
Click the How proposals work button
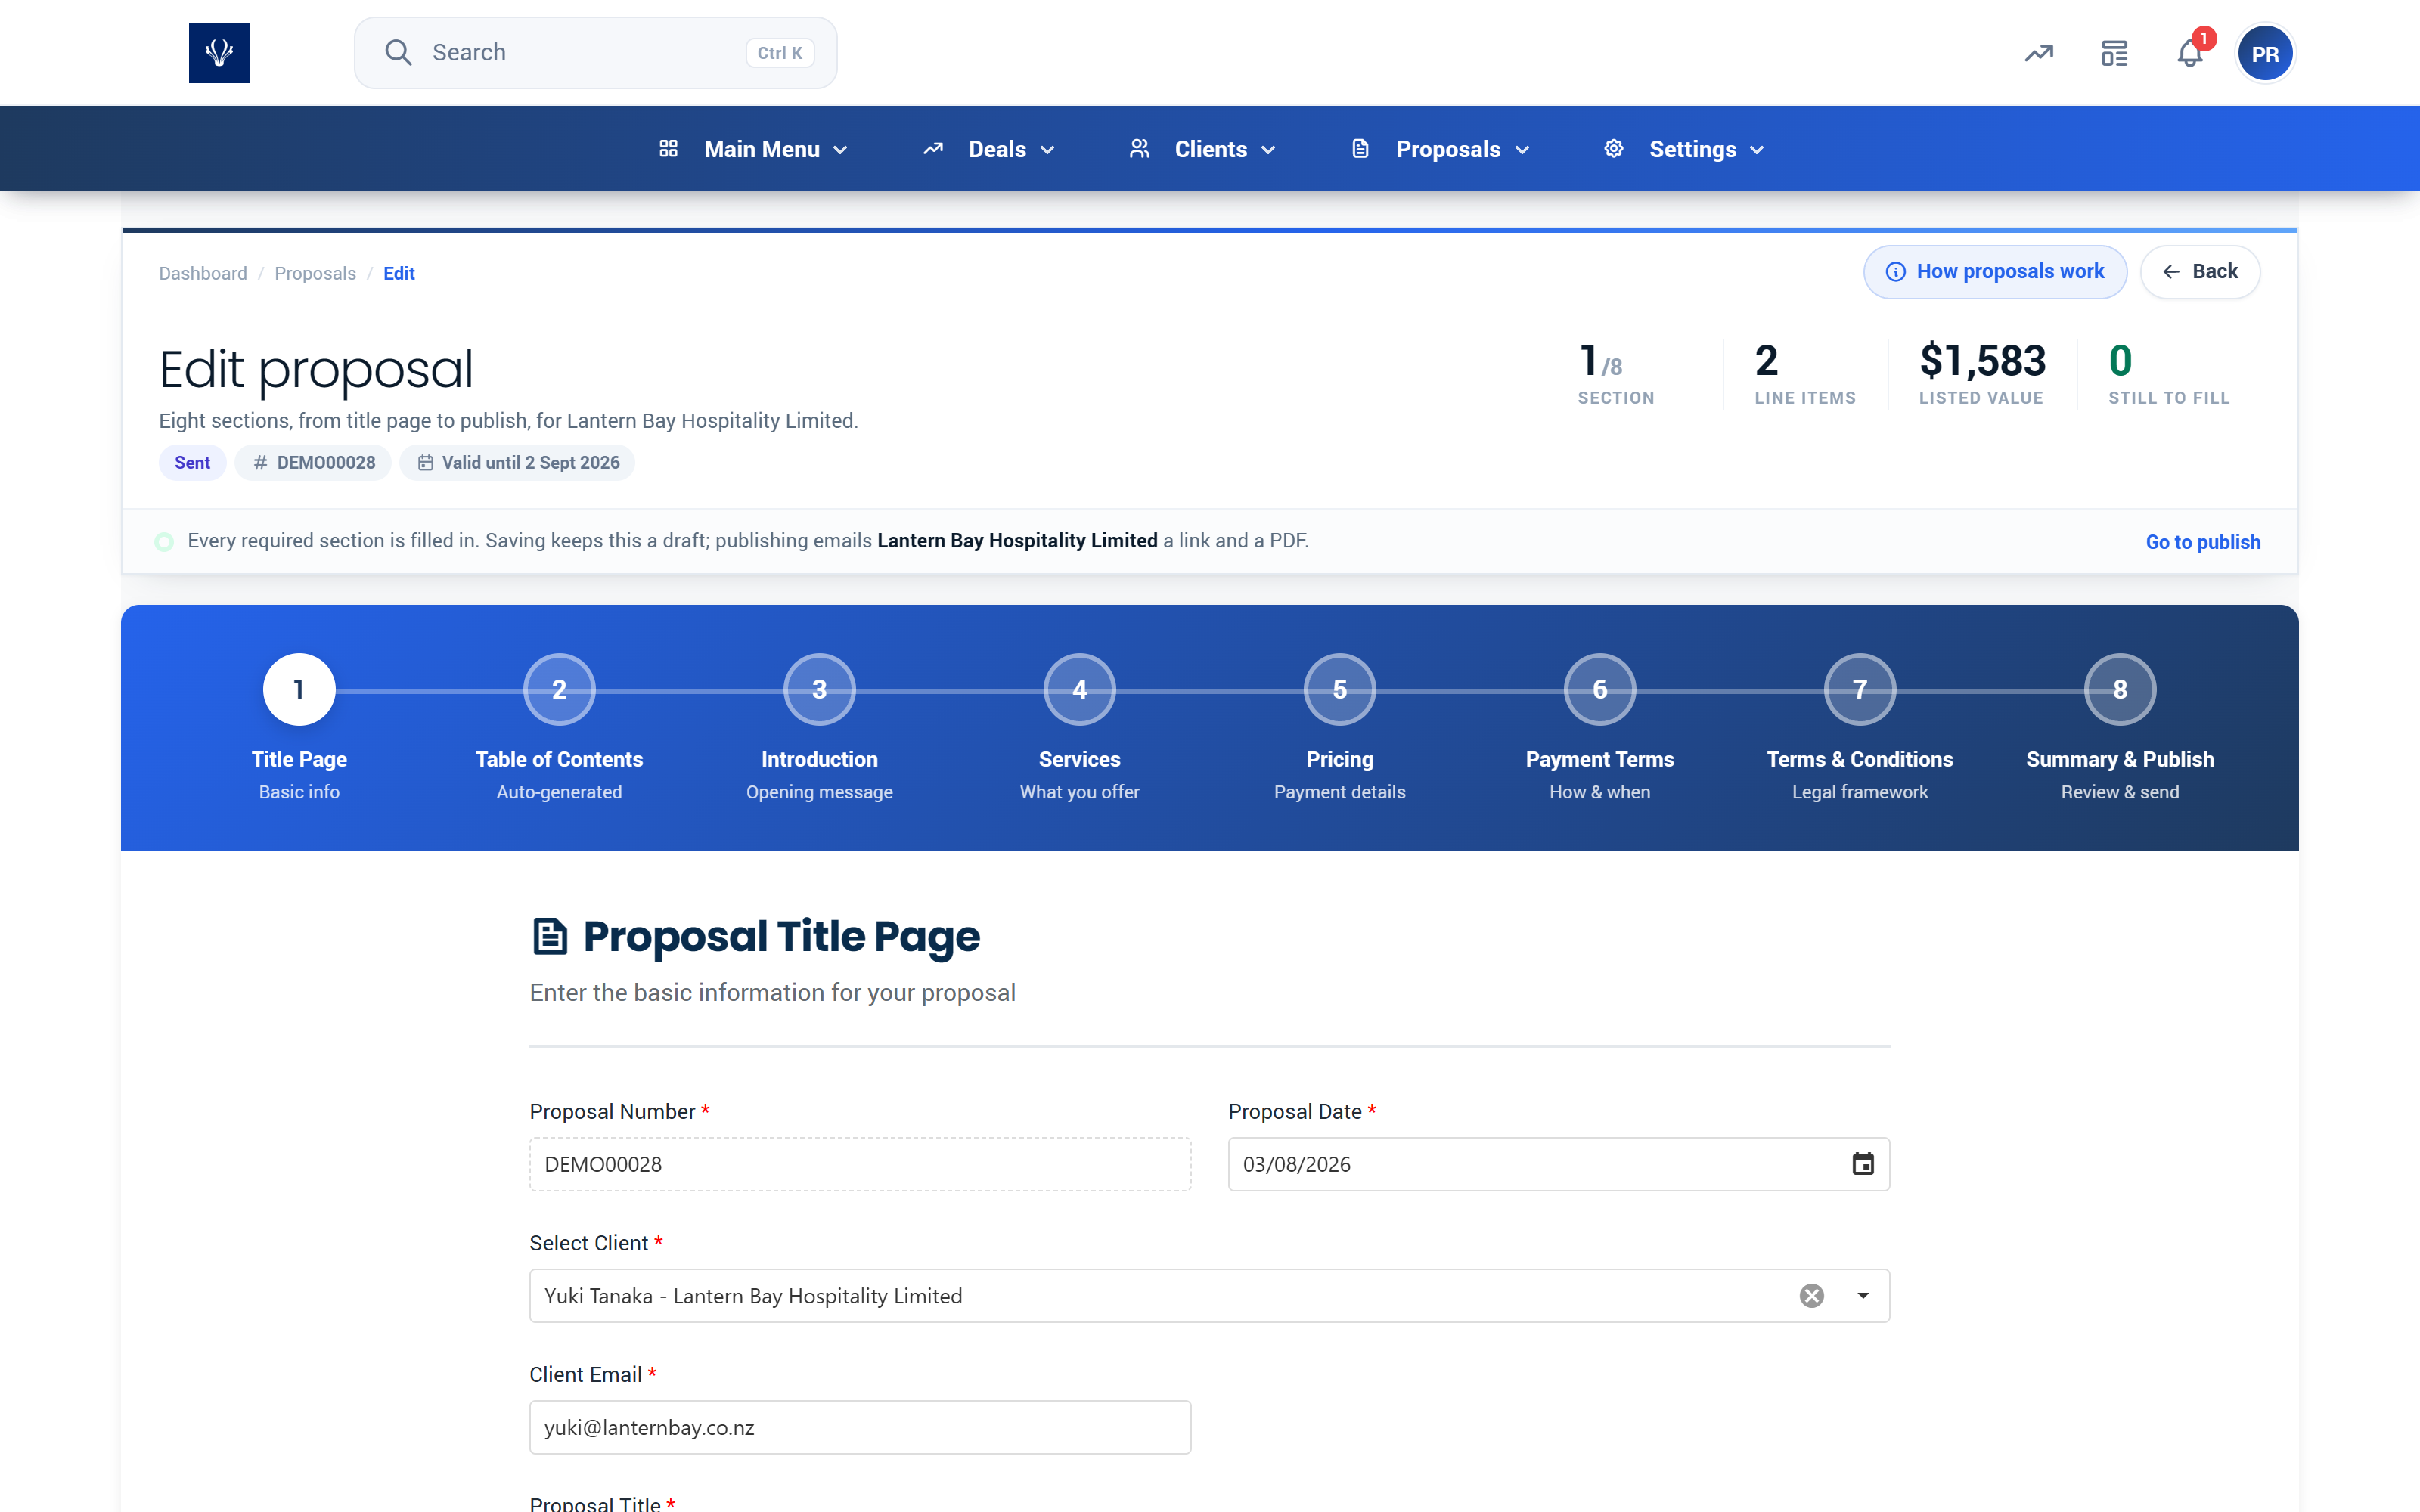click(x=1994, y=272)
